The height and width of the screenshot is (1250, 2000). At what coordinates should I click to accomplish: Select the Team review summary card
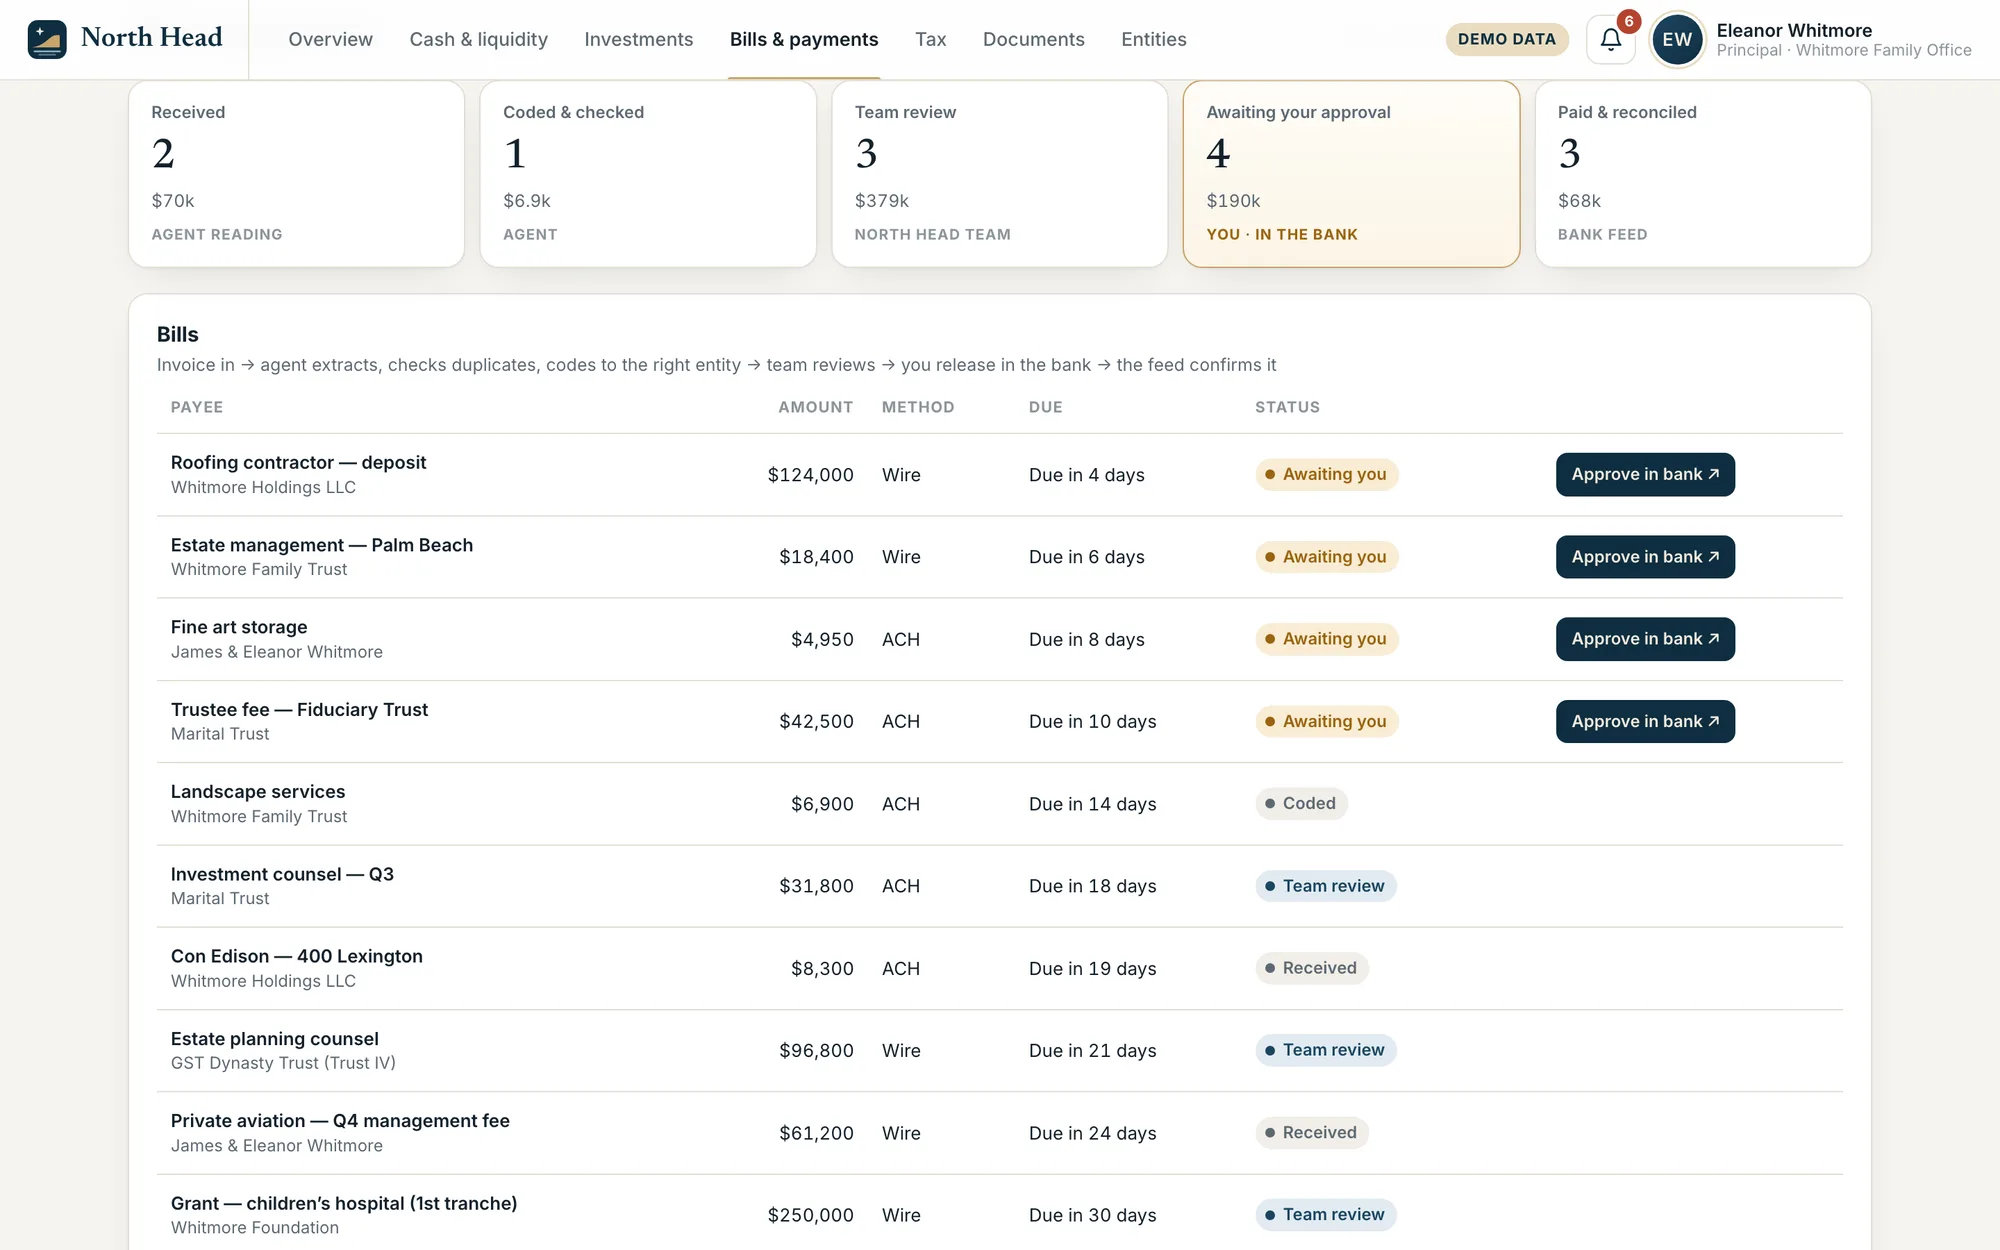(x=1000, y=174)
